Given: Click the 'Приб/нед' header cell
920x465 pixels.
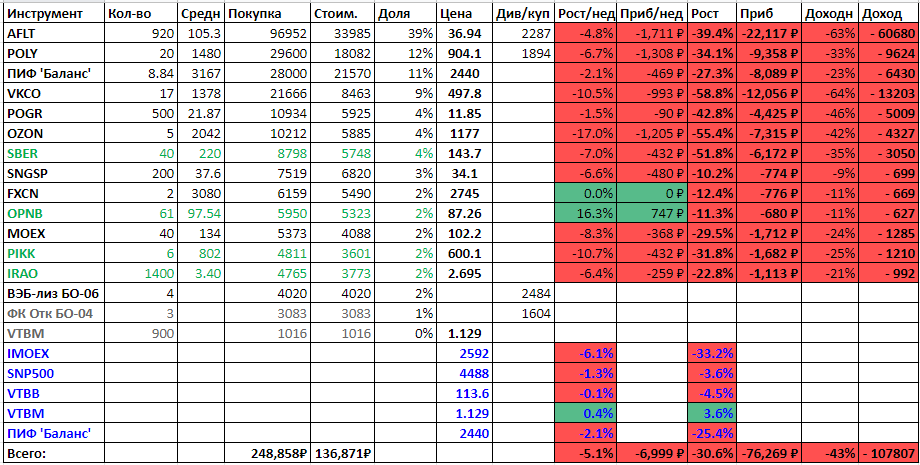Looking at the screenshot, I should (653, 14).
